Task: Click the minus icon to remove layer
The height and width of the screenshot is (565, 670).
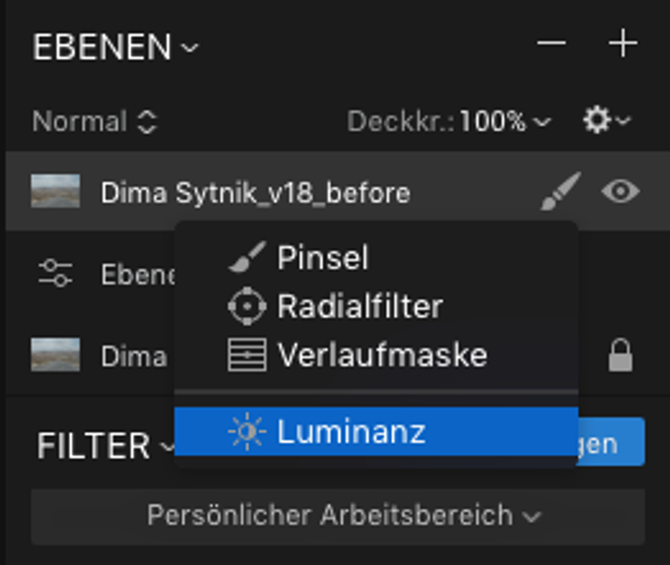Action: [x=551, y=43]
